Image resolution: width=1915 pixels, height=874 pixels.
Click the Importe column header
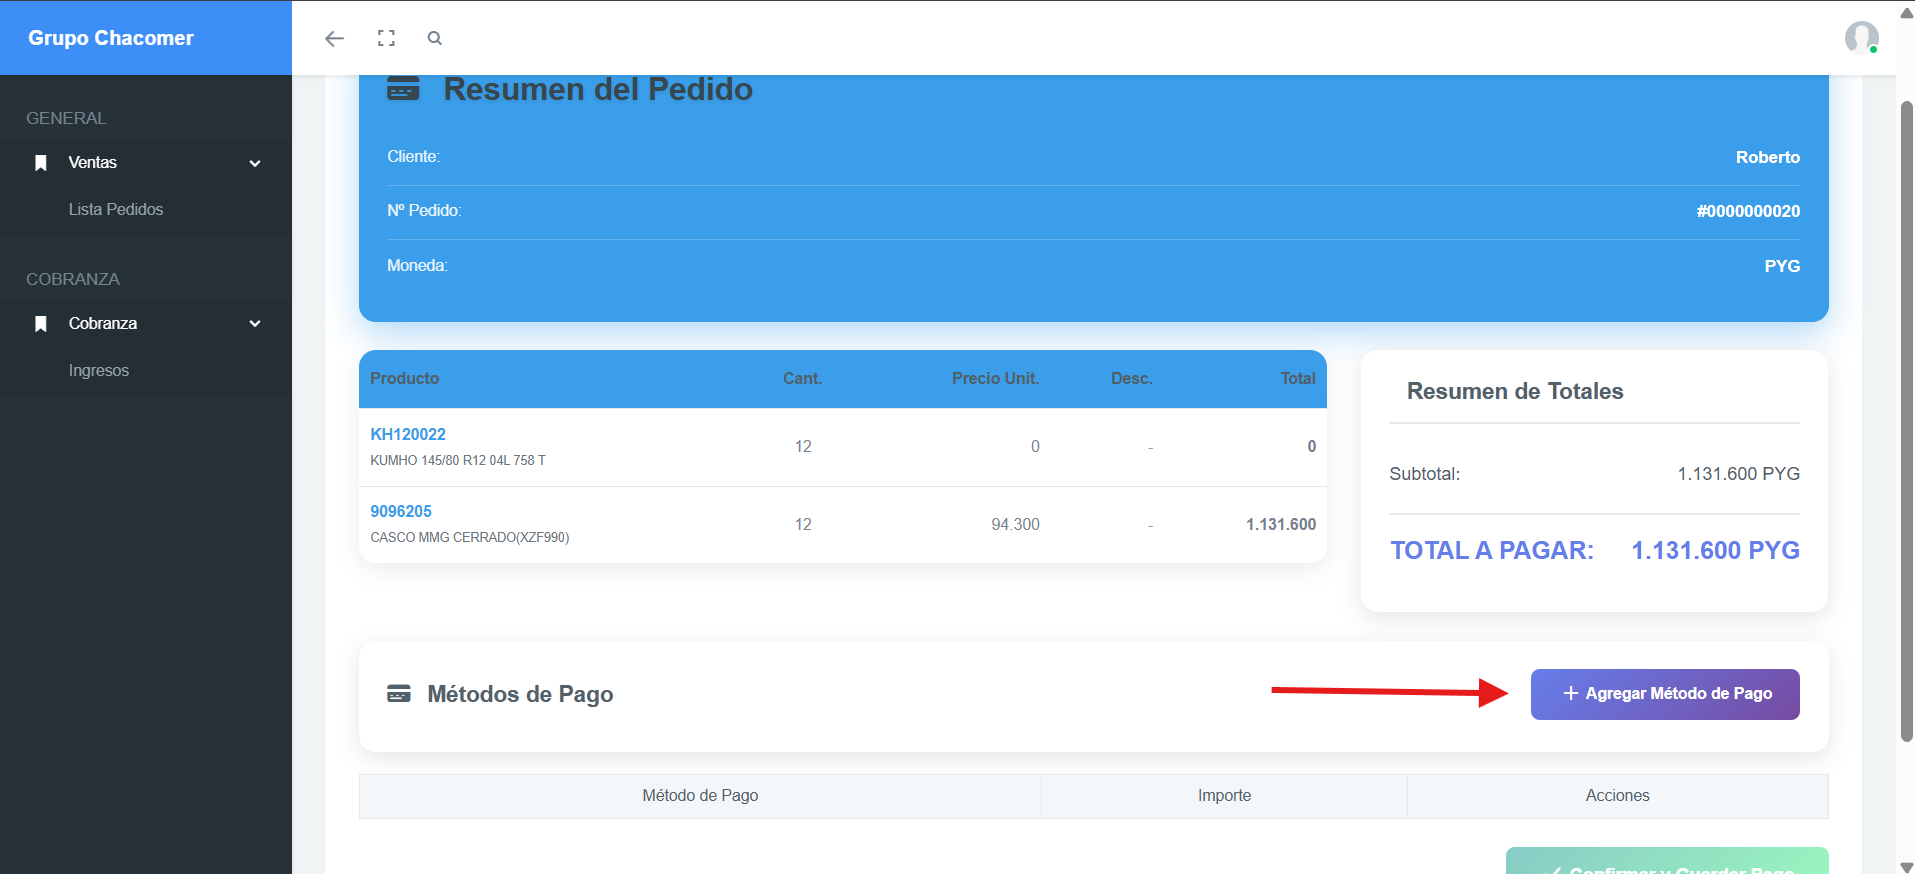point(1224,796)
